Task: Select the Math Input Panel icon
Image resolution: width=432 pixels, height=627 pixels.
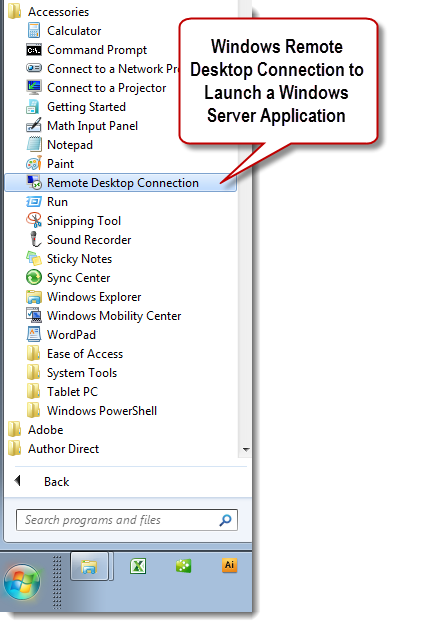Action: [34, 125]
